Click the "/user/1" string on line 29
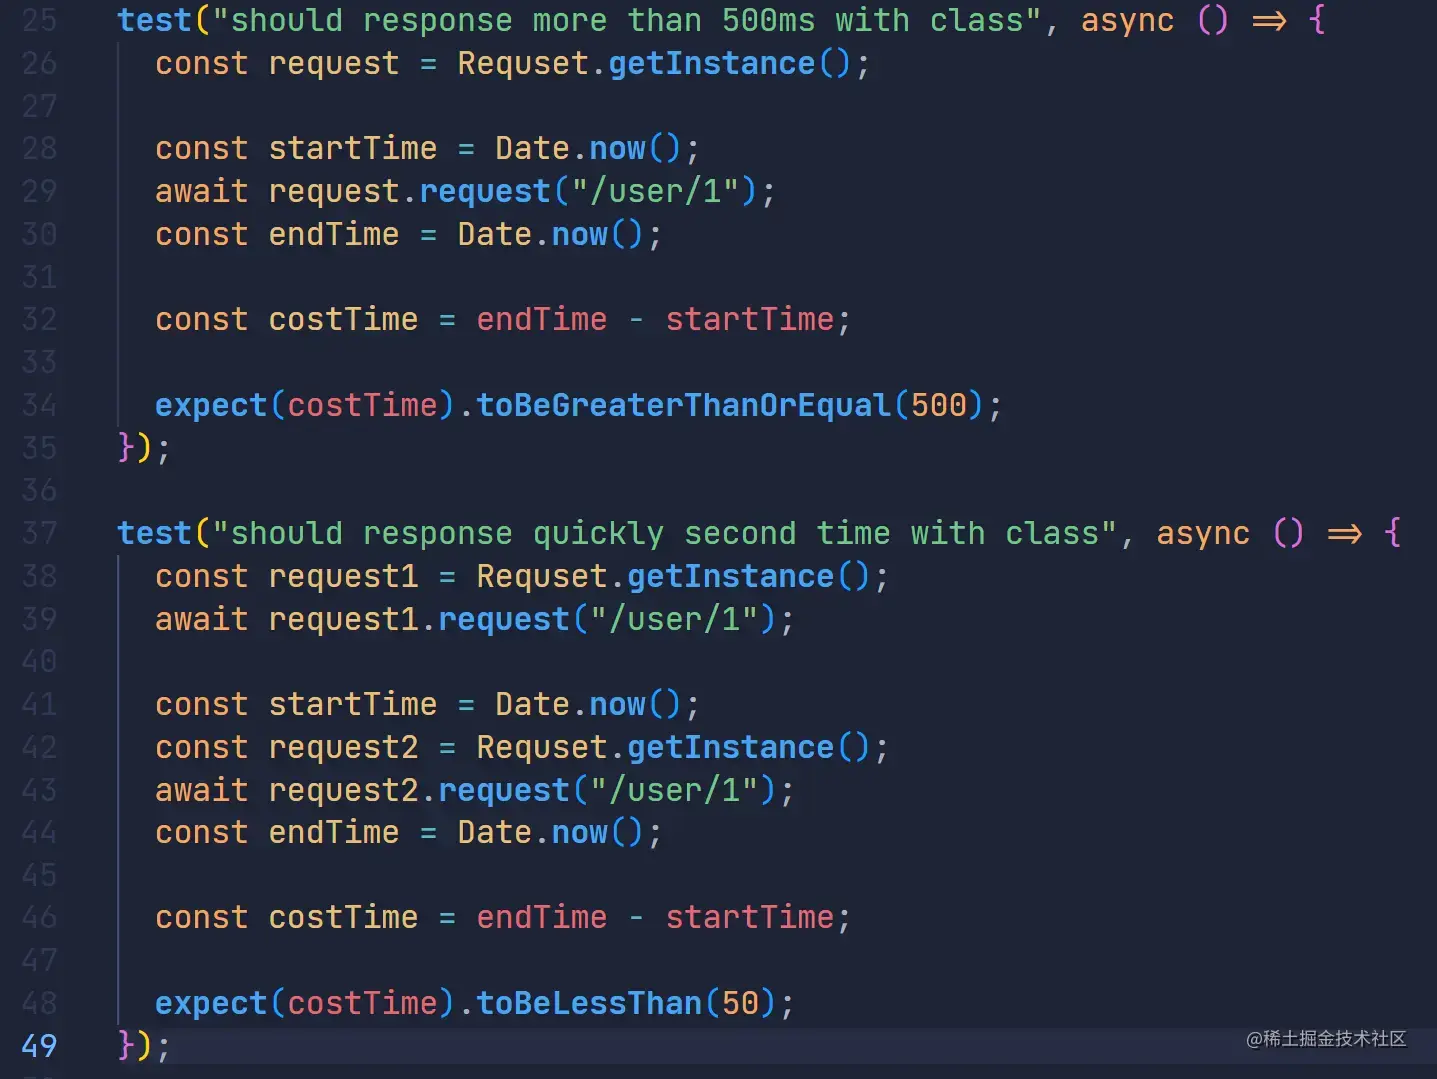 (655, 191)
